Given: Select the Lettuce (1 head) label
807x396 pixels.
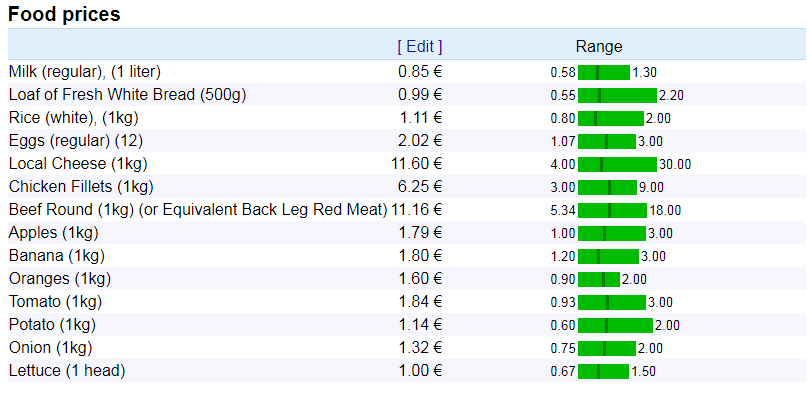Looking at the screenshot, I should point(67,370).
